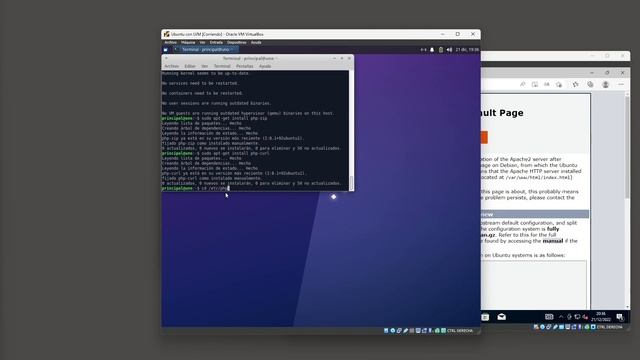Click the Terminal window vertical scrollbar

click(351, 131)
